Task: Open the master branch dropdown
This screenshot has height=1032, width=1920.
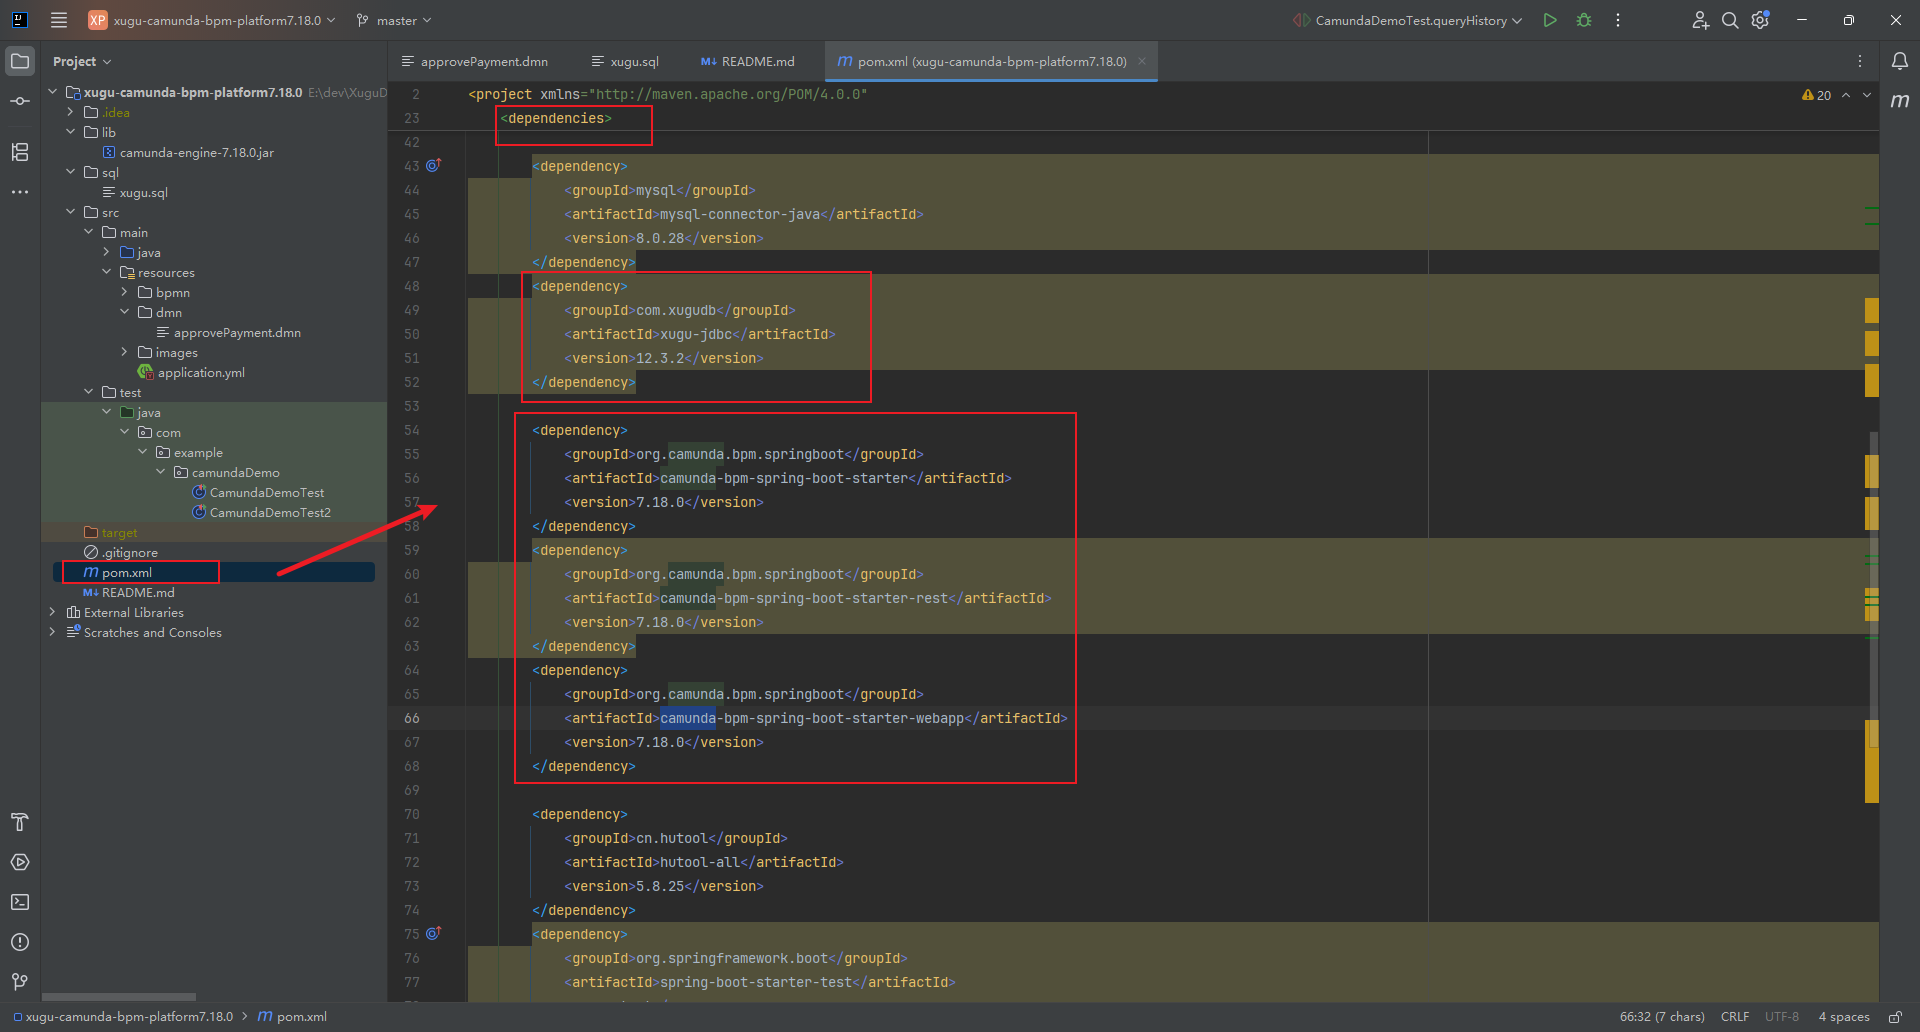Action: click(396, 20)
